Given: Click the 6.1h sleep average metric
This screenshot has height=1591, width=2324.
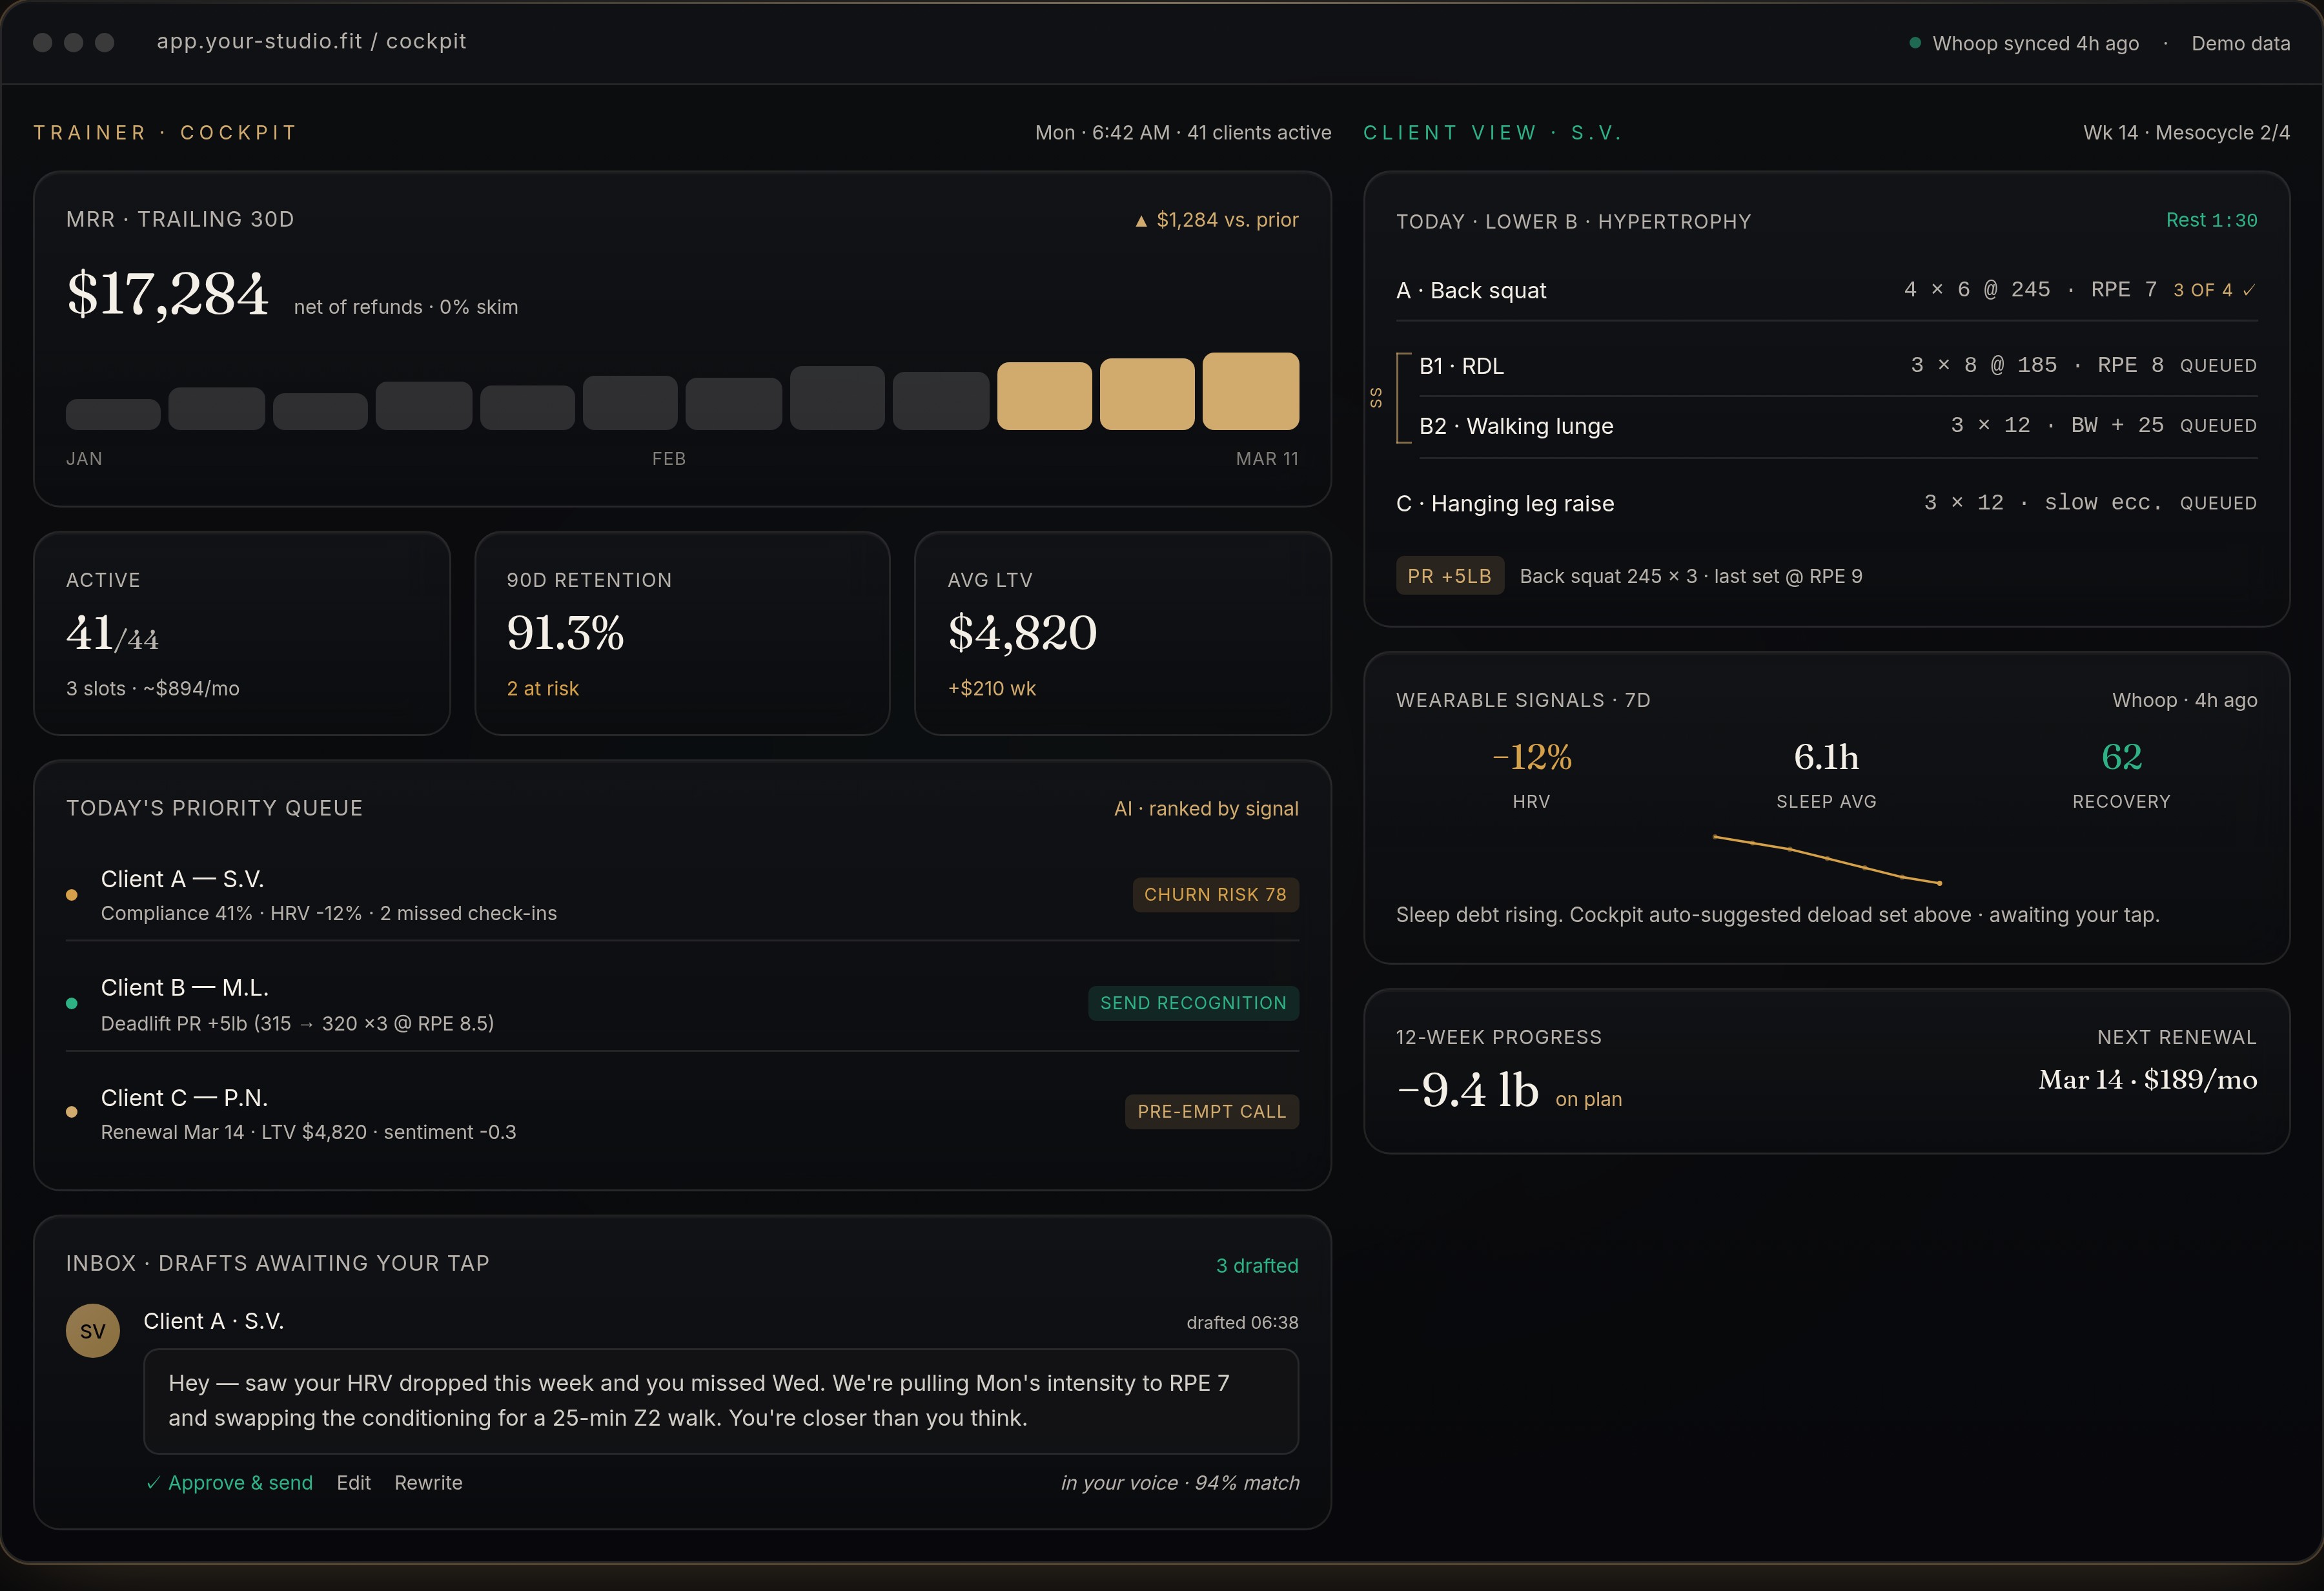Looking at the screenshot, I should click(1826, 757).
